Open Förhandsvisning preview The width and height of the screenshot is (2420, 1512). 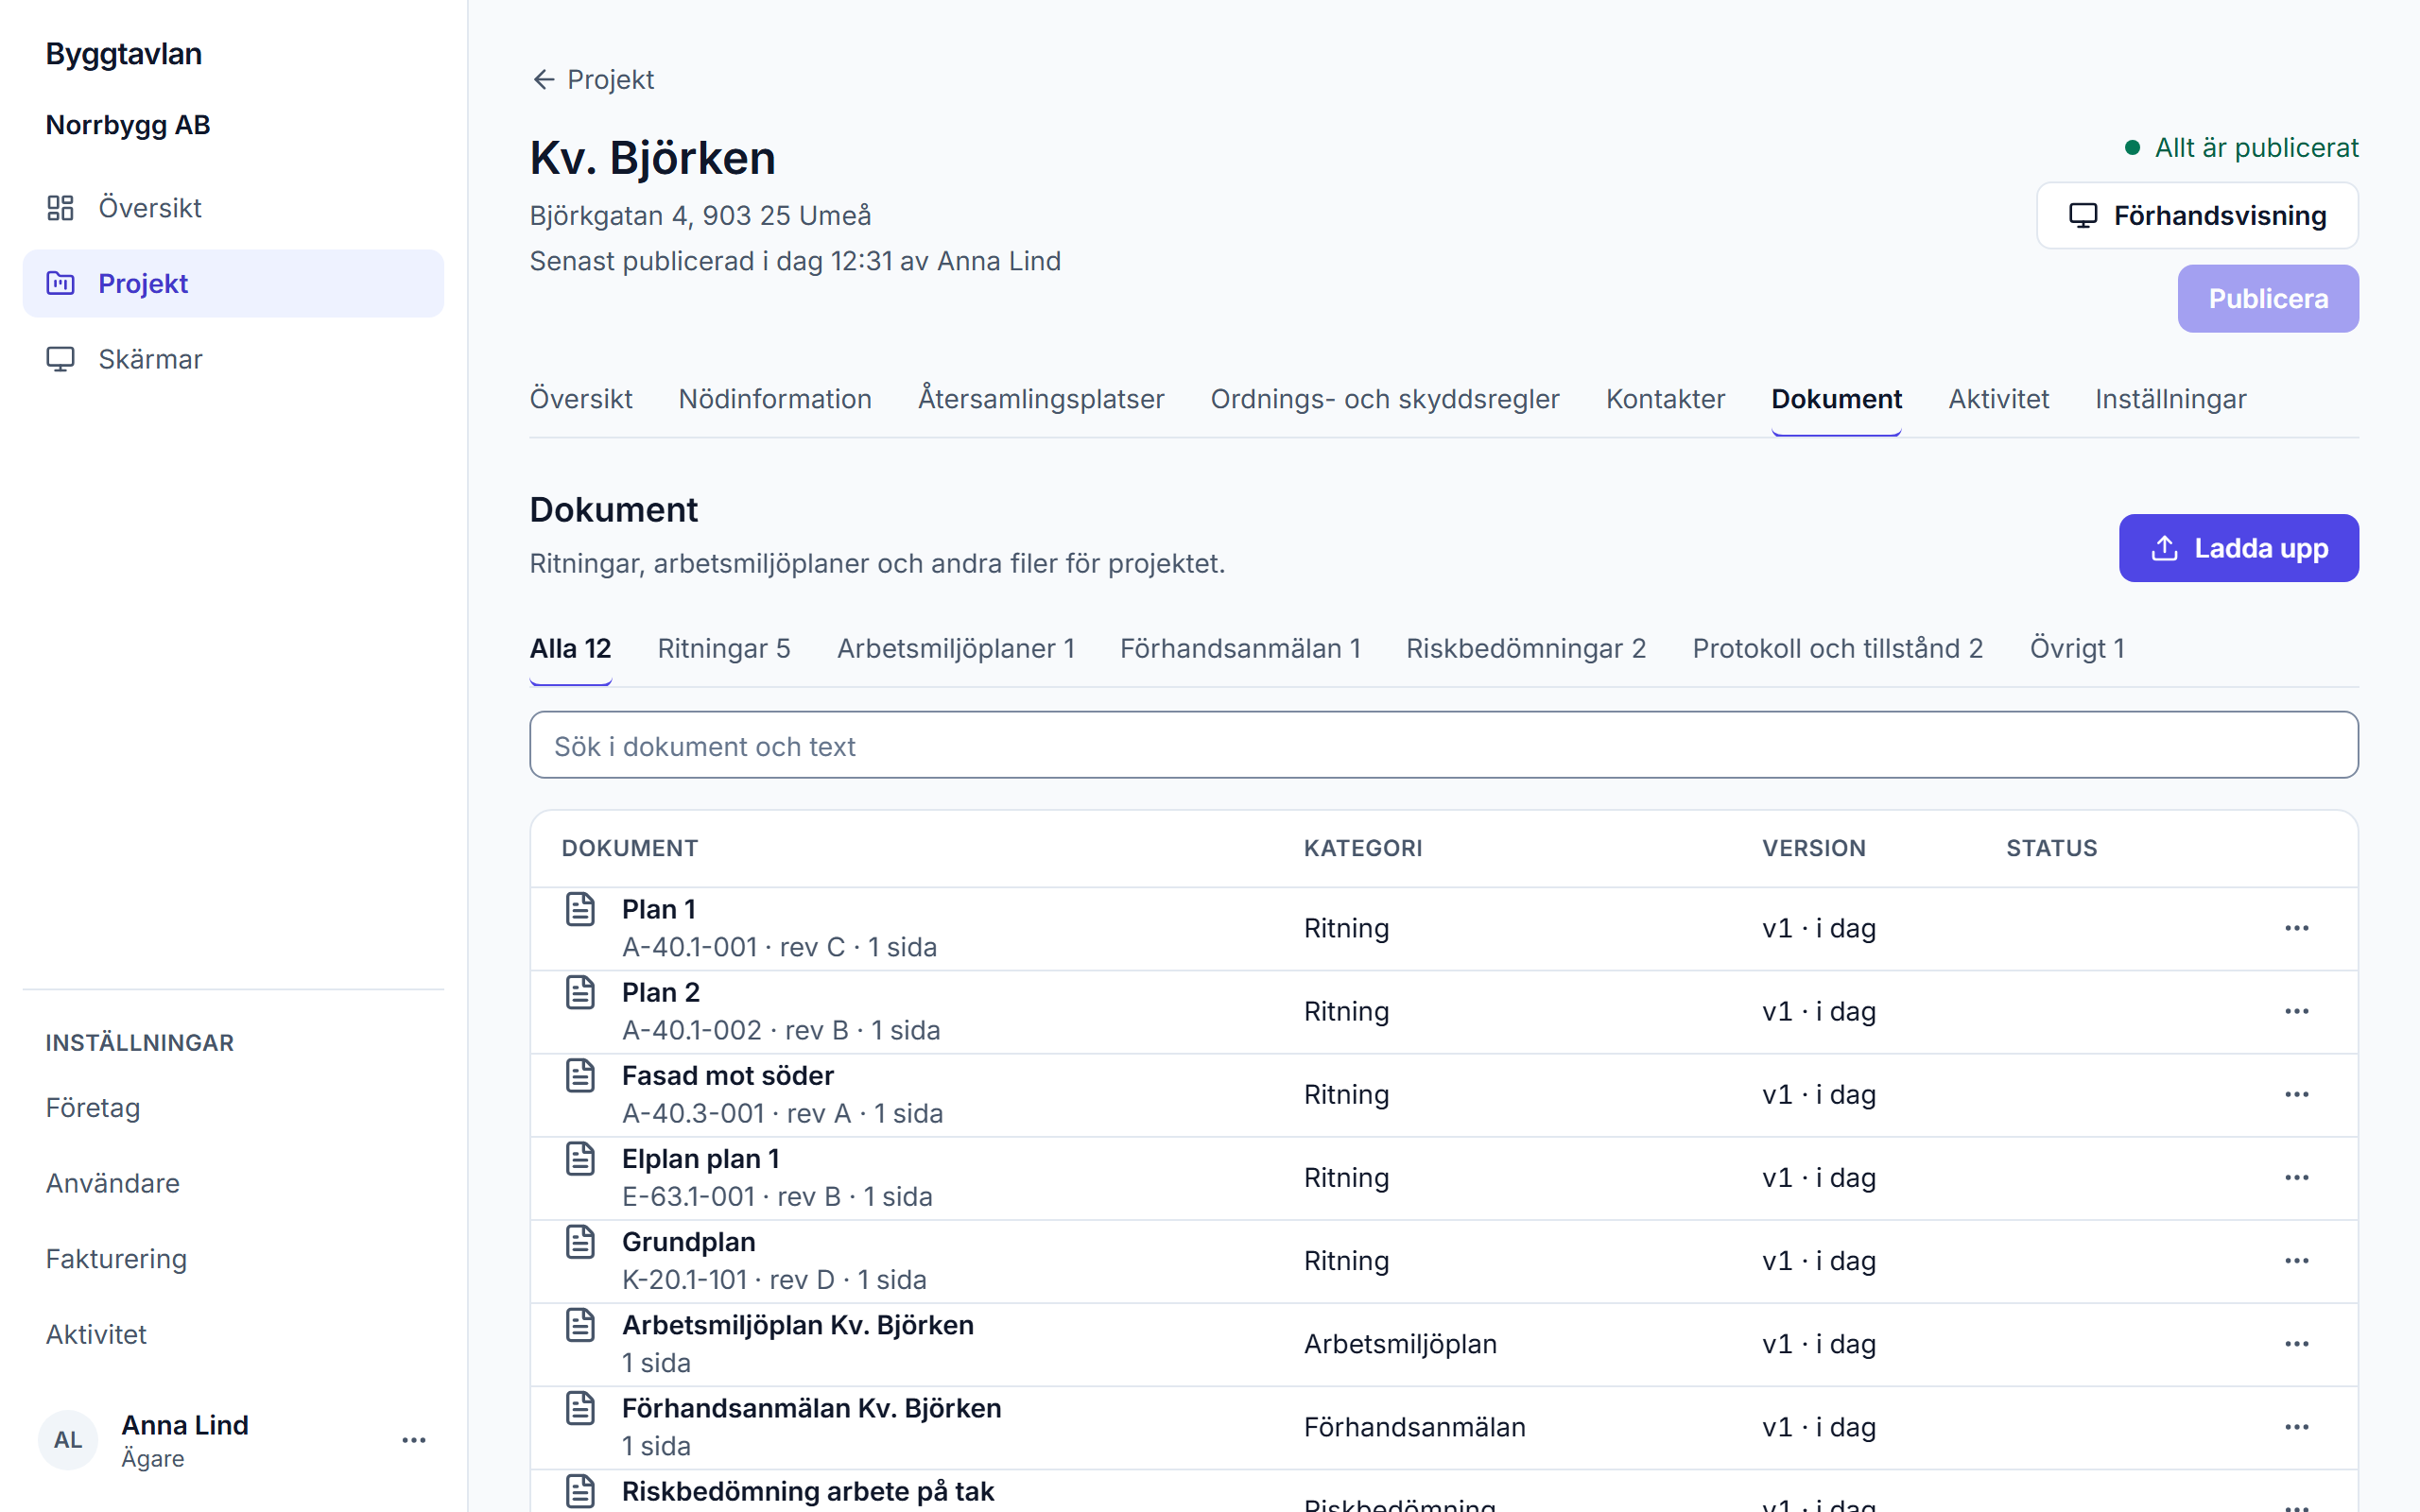pyautogui.click(x=2197, y=215)
